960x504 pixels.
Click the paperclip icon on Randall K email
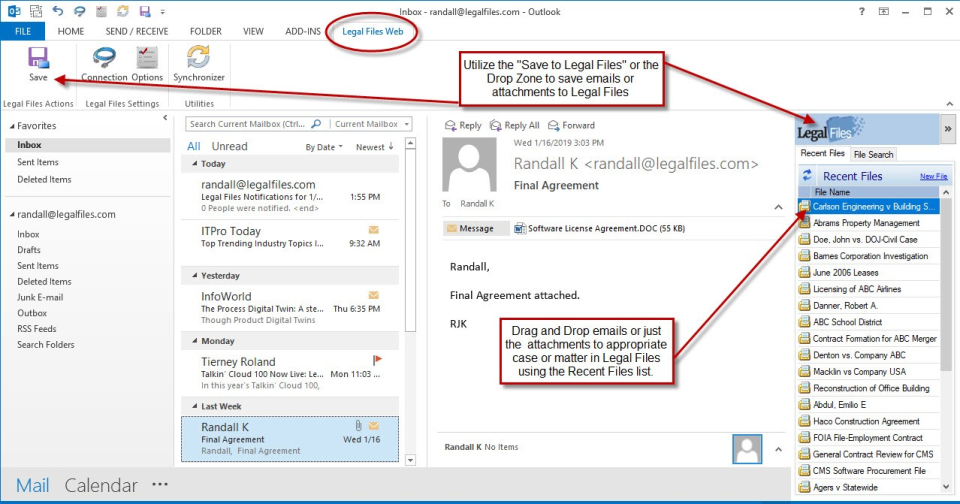pyautogui.click(x=358, y=426)
